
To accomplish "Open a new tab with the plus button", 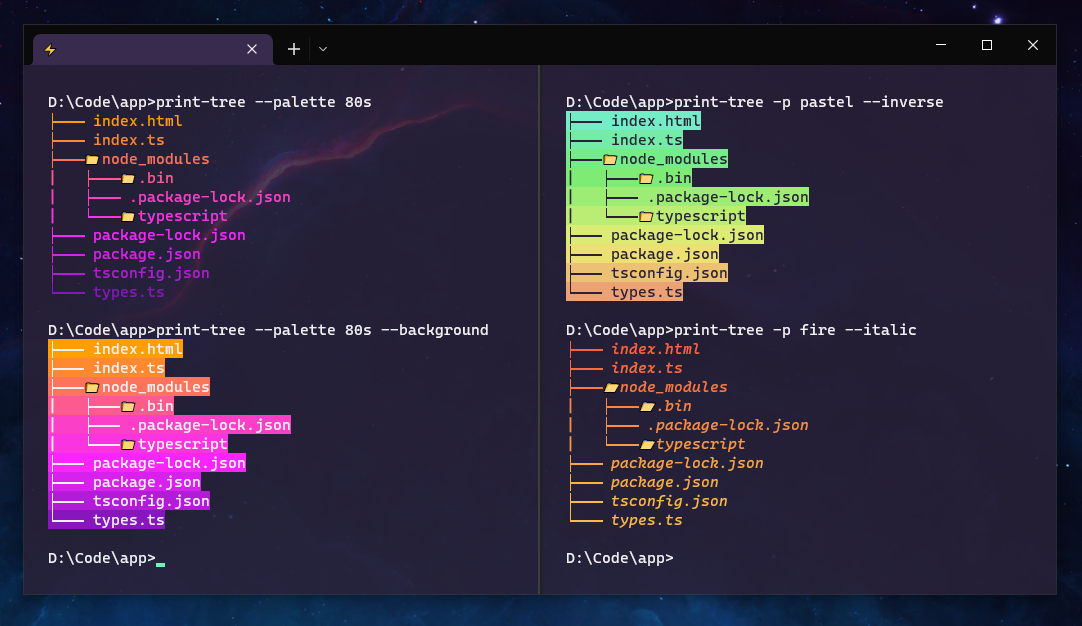I will point(293,48).
